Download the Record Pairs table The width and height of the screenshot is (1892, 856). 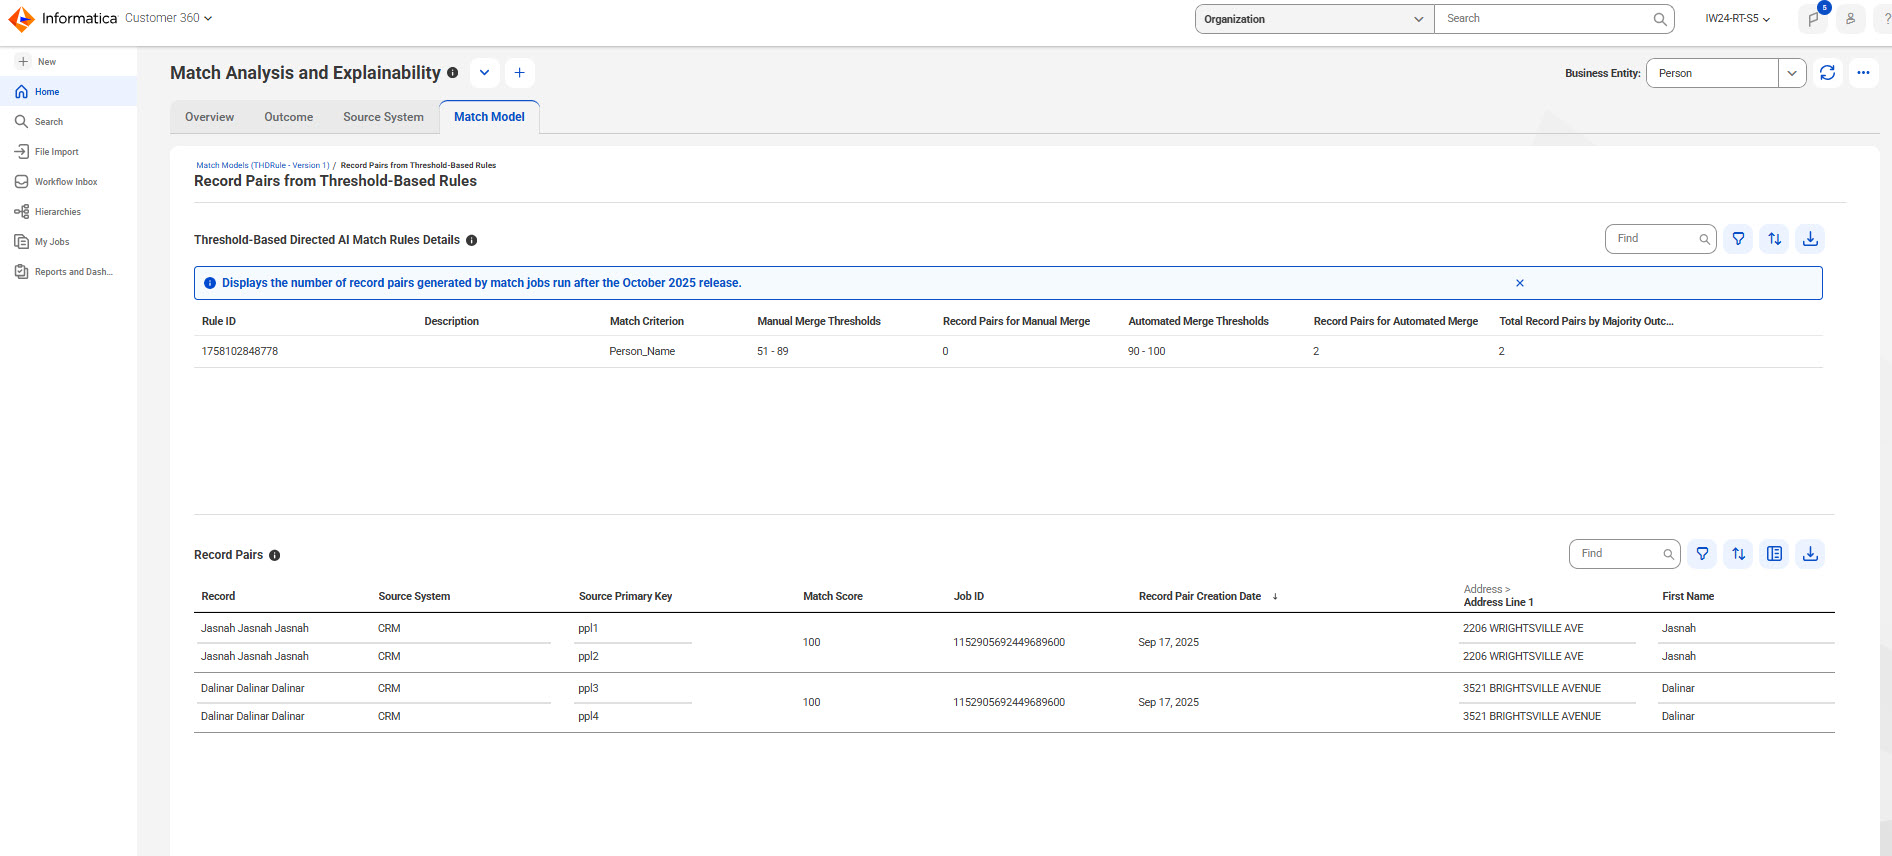1810,554
